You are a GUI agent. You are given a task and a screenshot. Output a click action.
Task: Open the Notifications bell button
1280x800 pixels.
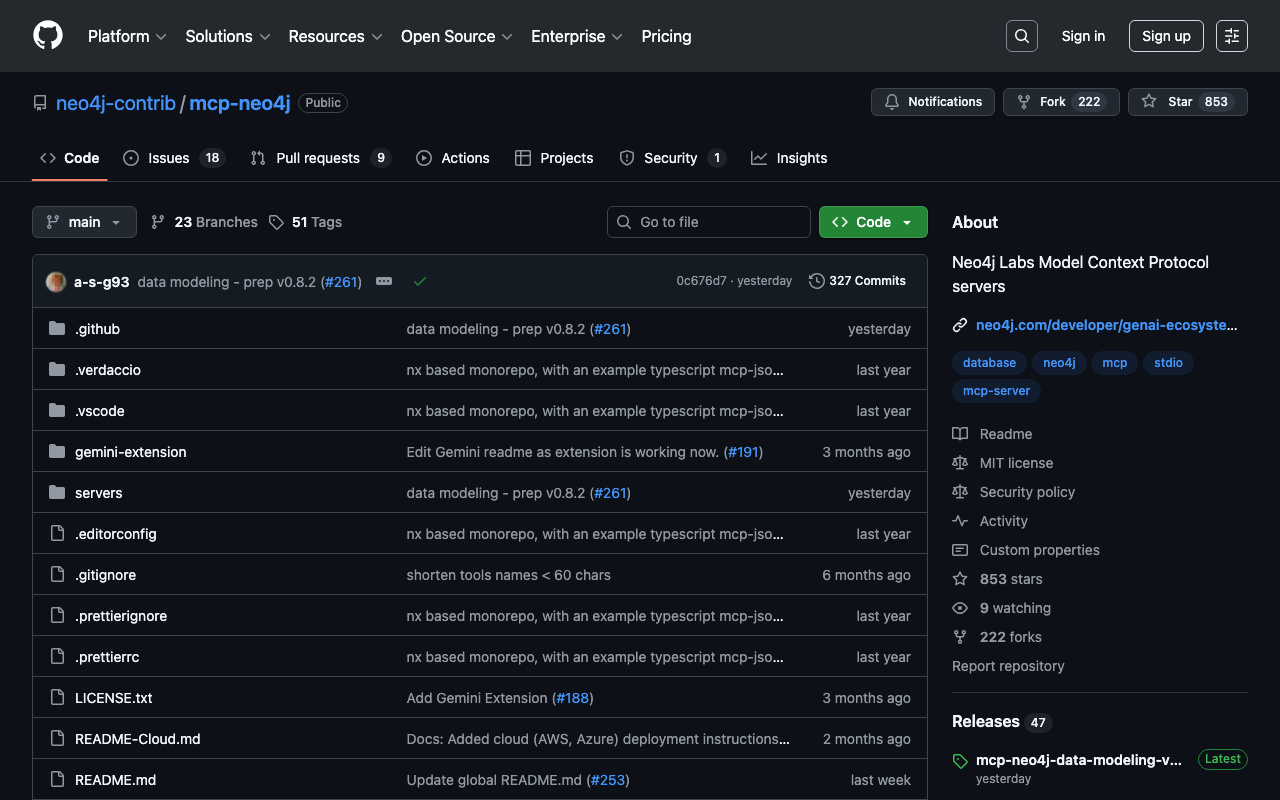tap(933, 102)
